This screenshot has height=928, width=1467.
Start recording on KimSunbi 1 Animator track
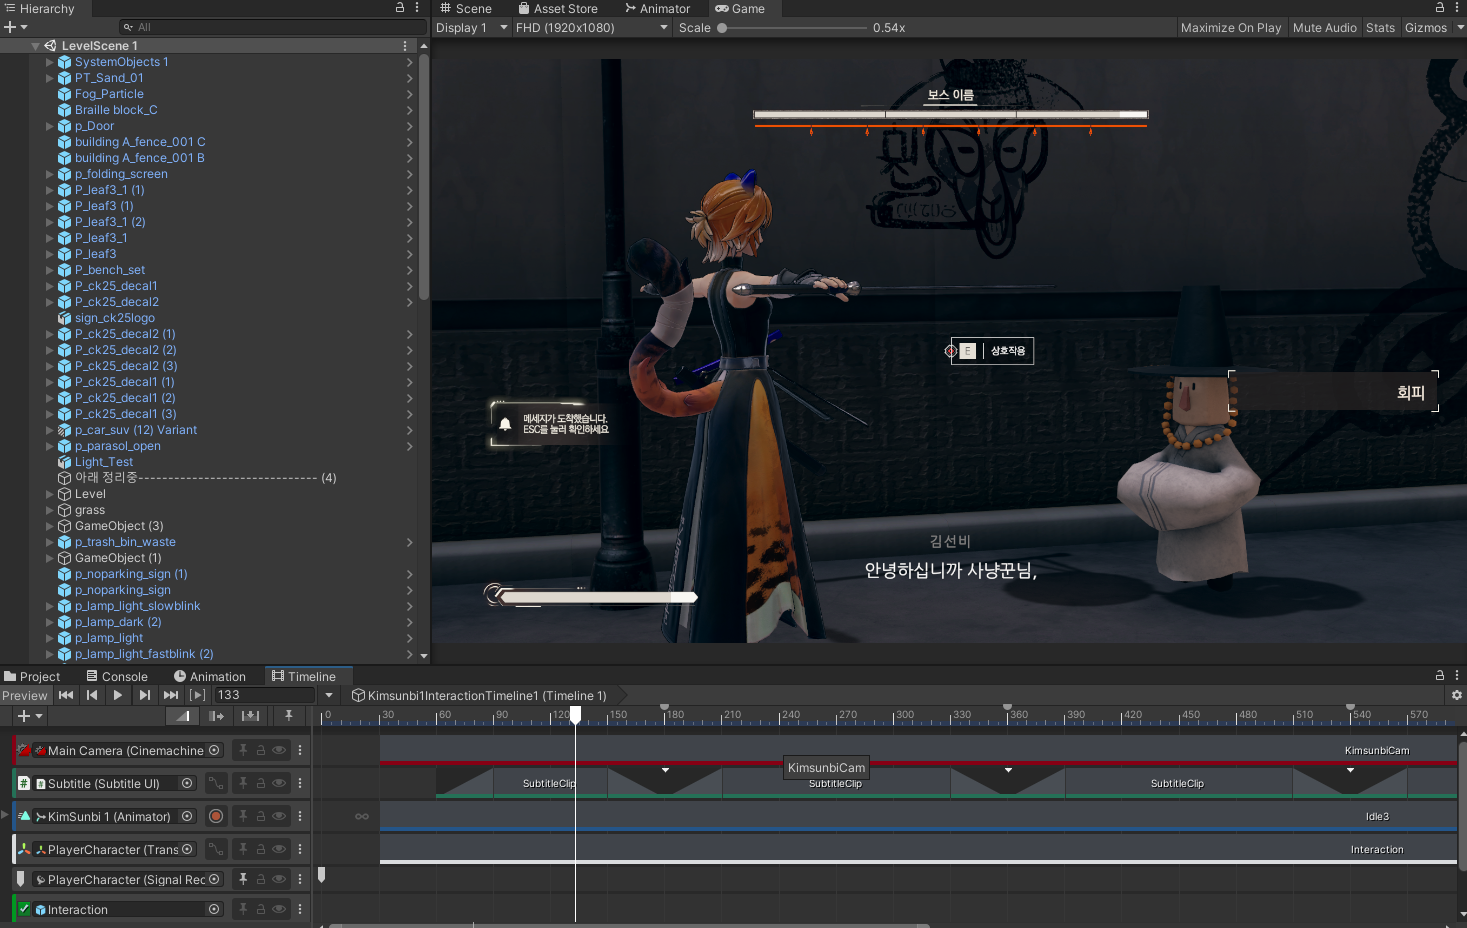216,816
